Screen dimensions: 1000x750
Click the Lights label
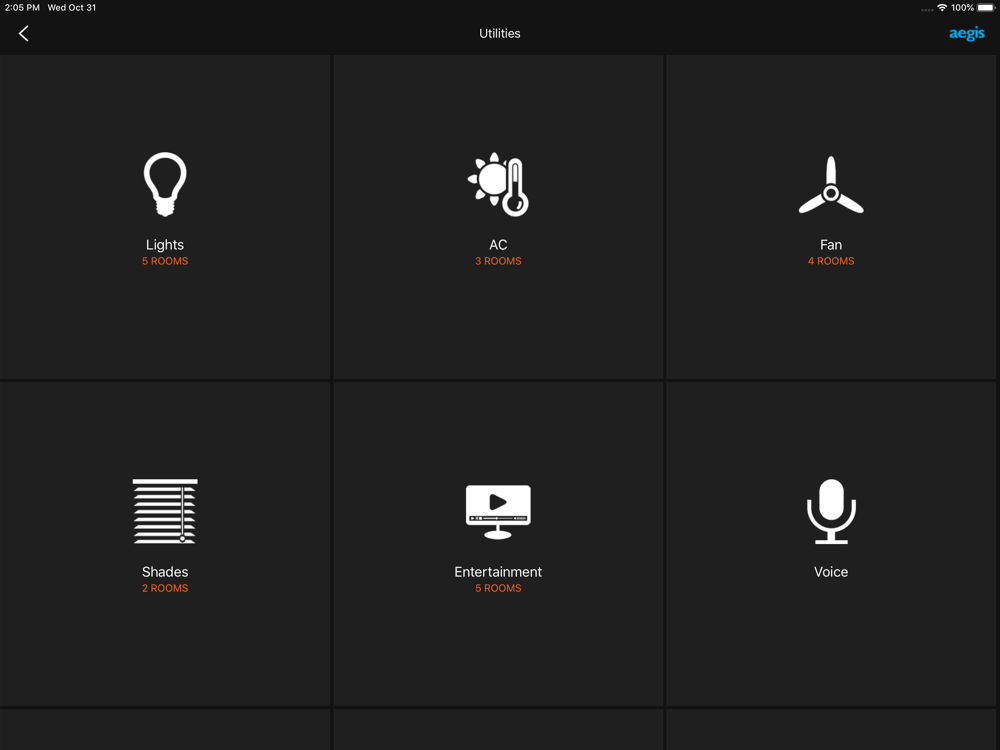(165, 245)
